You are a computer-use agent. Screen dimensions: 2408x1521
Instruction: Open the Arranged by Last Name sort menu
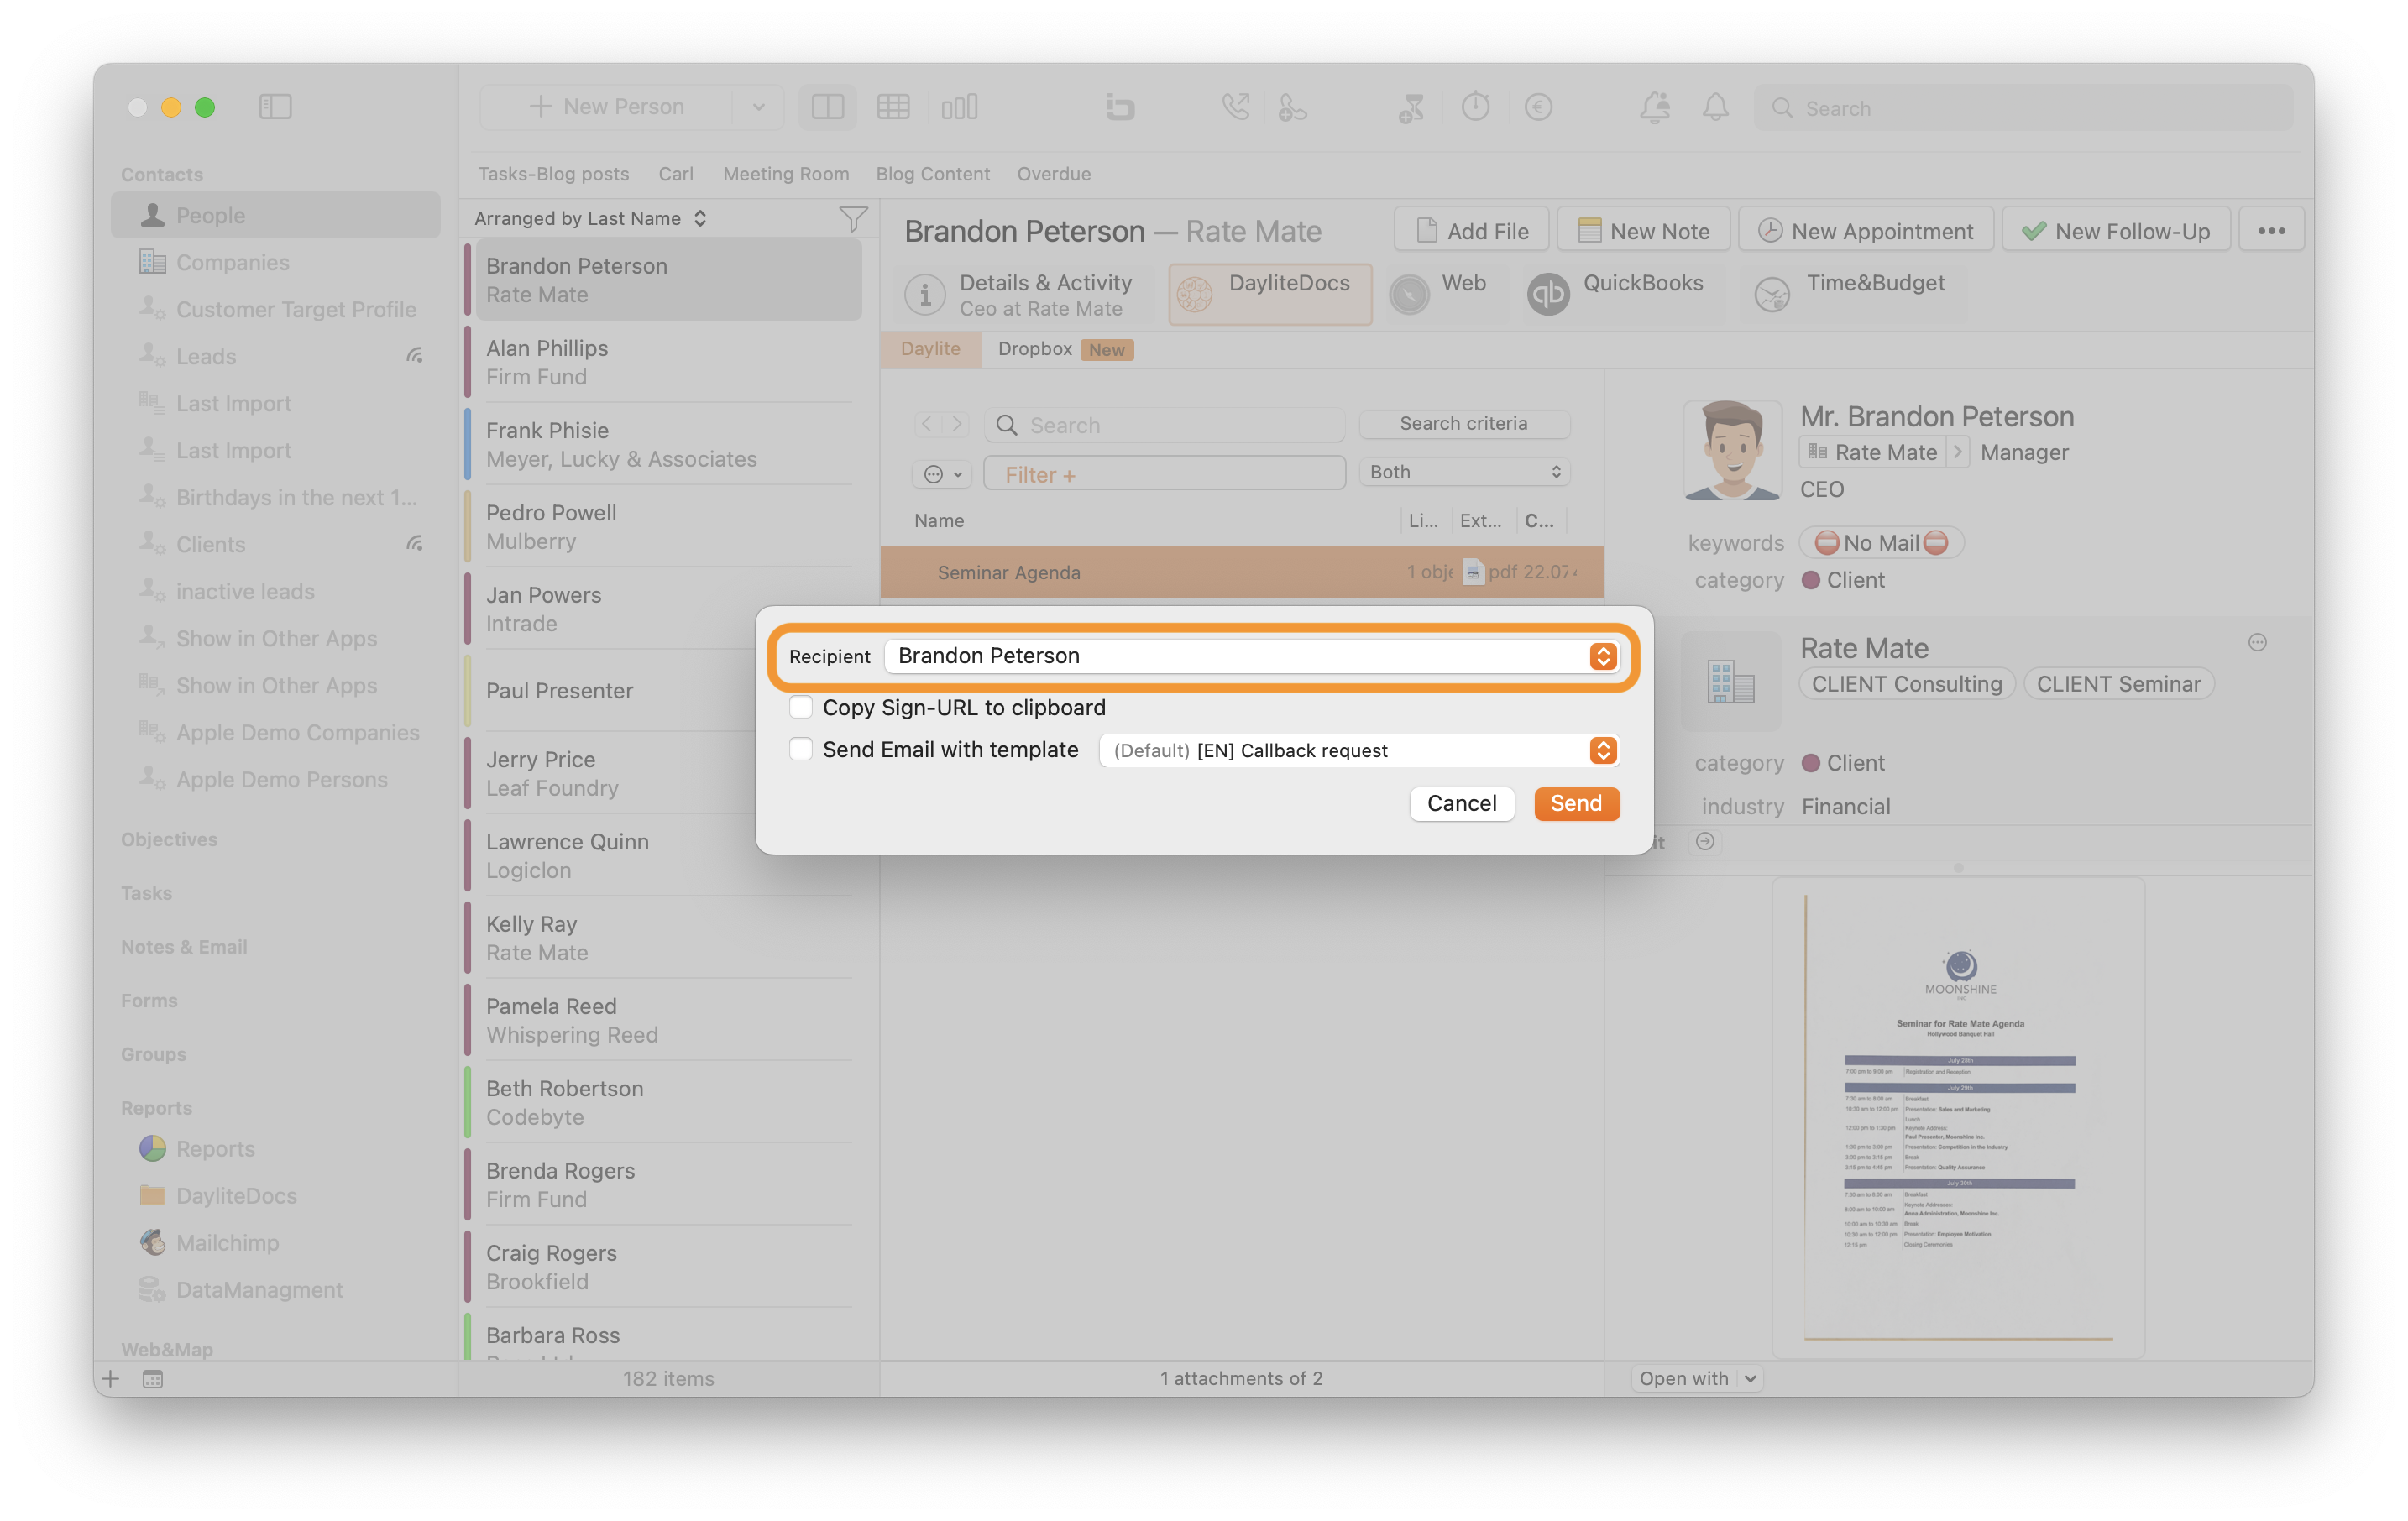point(591,218)
